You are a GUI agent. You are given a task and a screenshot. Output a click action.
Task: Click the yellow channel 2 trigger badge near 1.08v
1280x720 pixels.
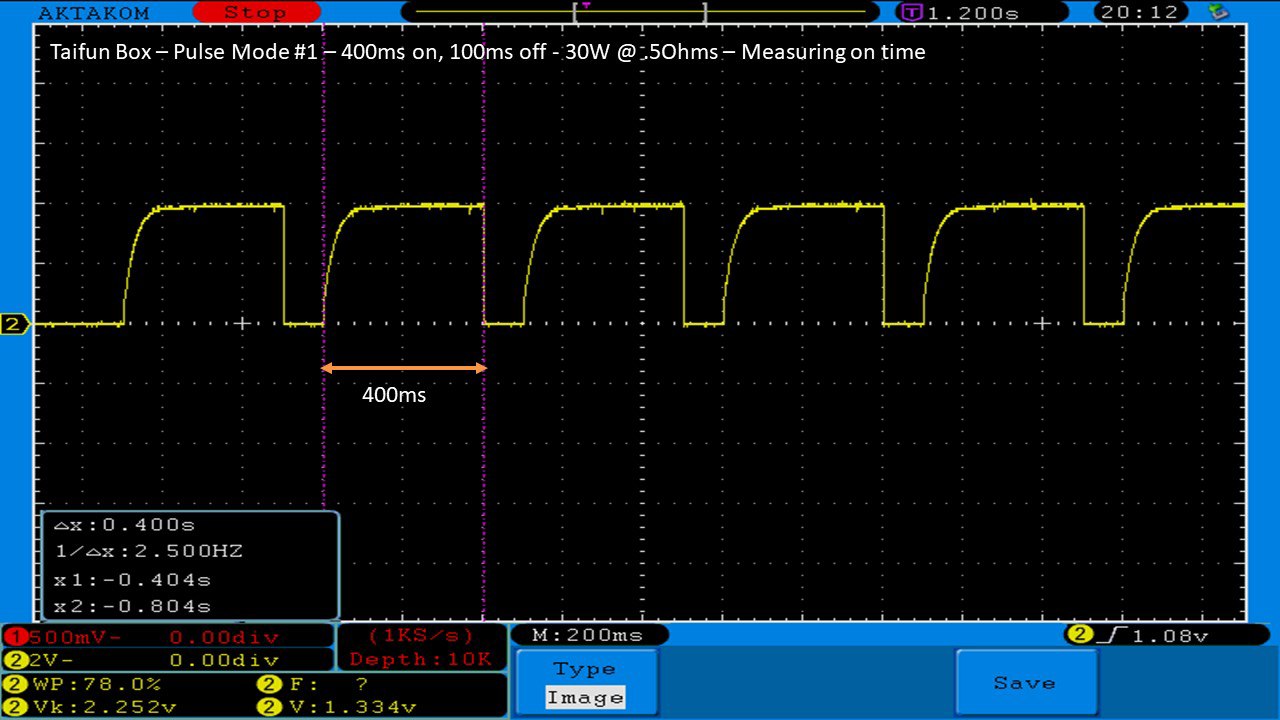coord(1079,635)
